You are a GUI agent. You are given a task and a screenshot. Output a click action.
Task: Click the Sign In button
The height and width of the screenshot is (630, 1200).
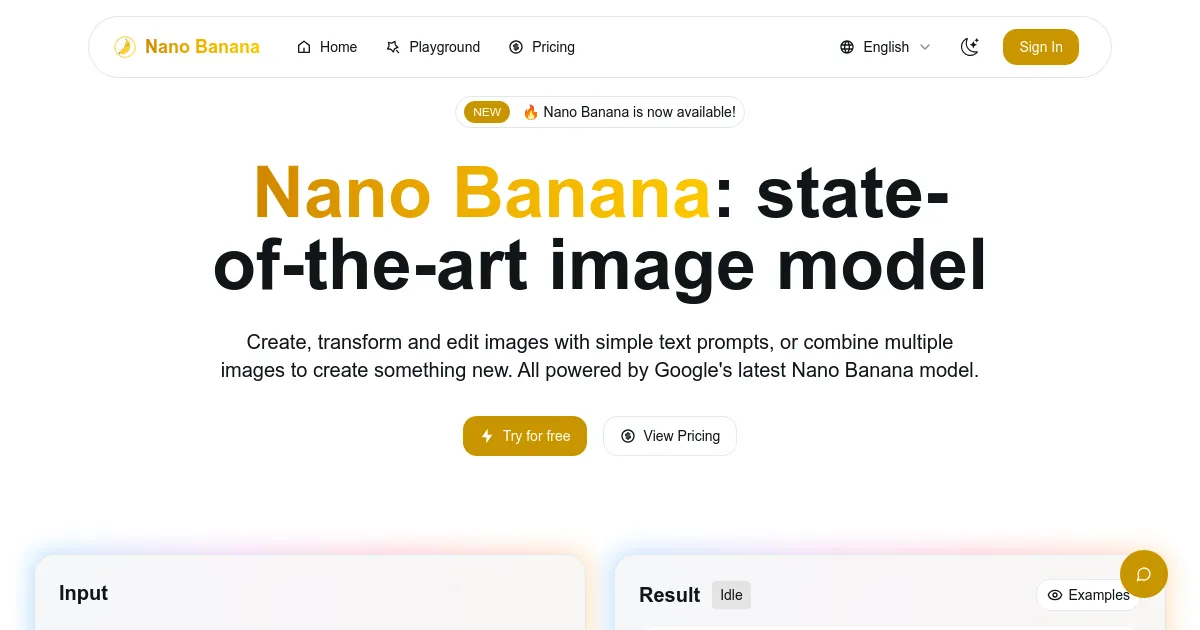[x=1040, y=46]
